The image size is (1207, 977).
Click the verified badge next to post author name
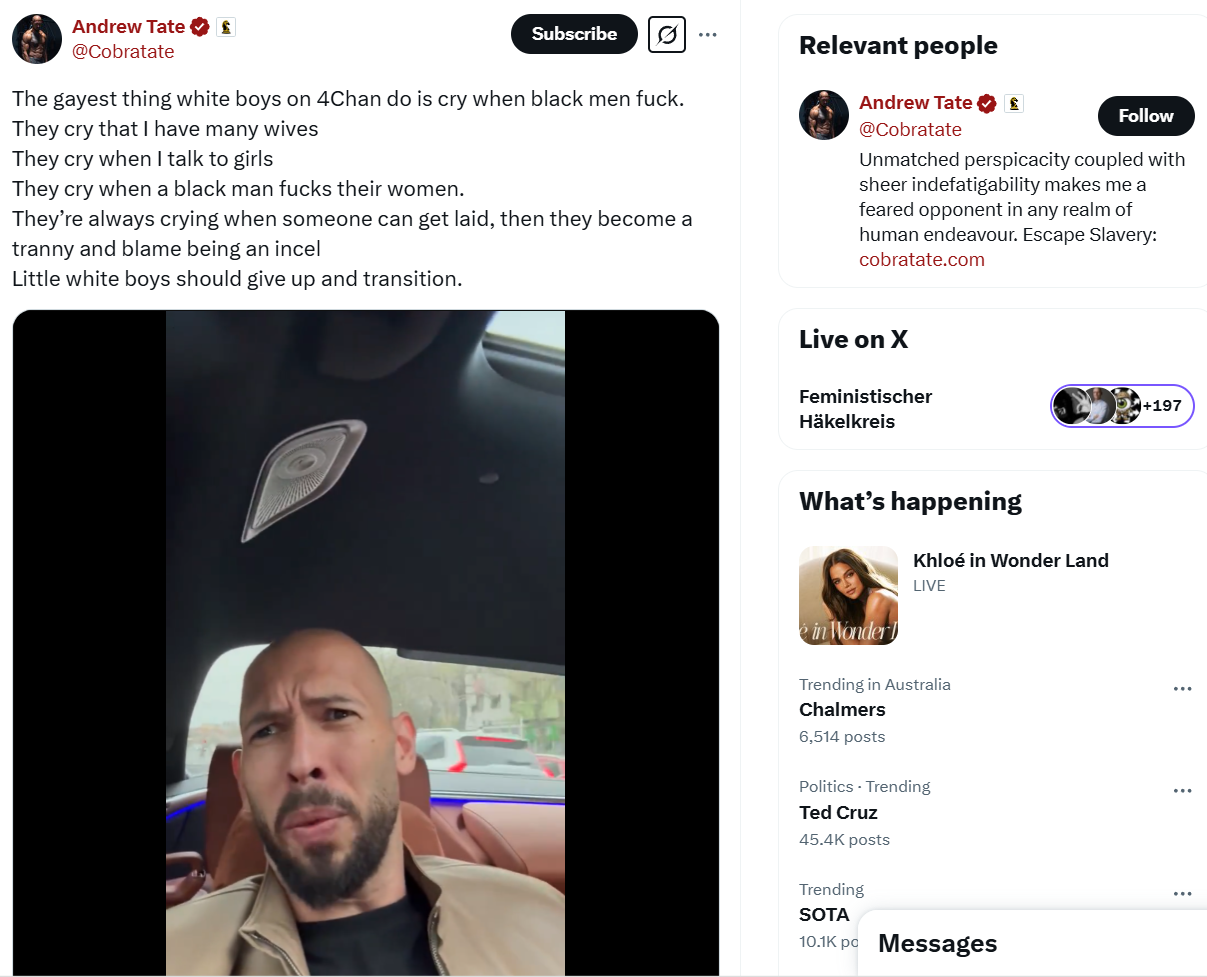[x=200, y=27]
